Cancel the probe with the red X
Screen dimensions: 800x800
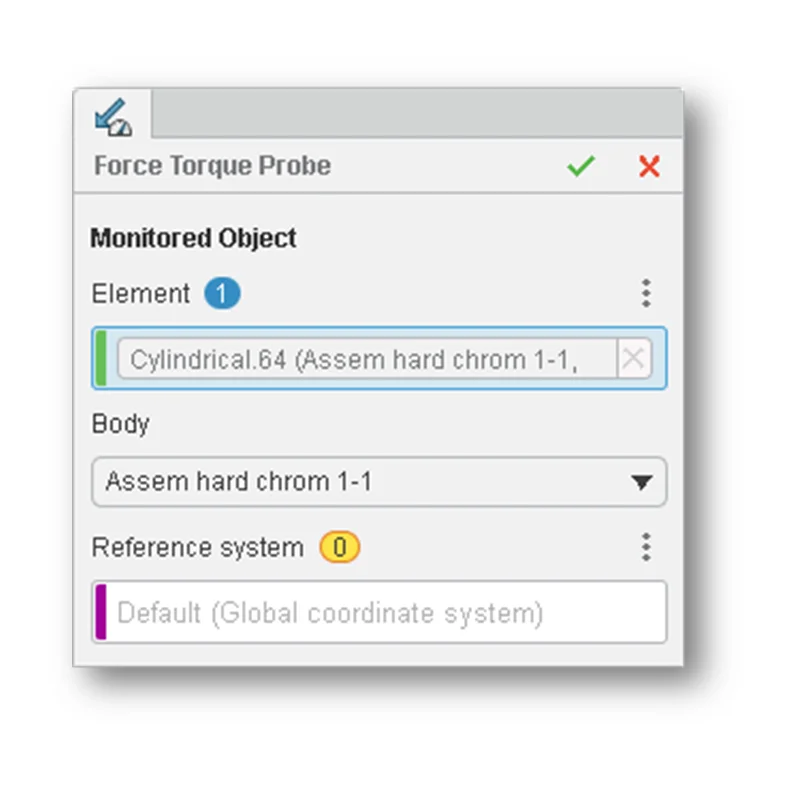click(649, 166)
